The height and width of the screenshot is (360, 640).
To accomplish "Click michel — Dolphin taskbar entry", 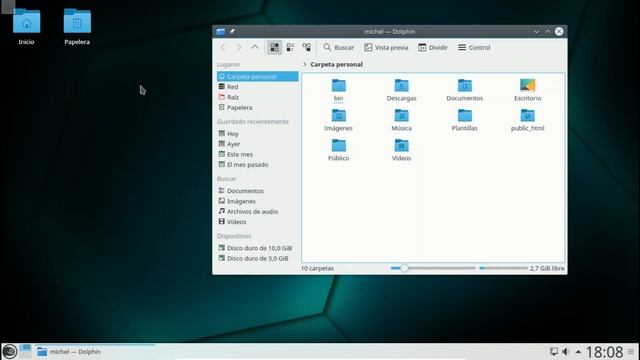I will point(95,351).
